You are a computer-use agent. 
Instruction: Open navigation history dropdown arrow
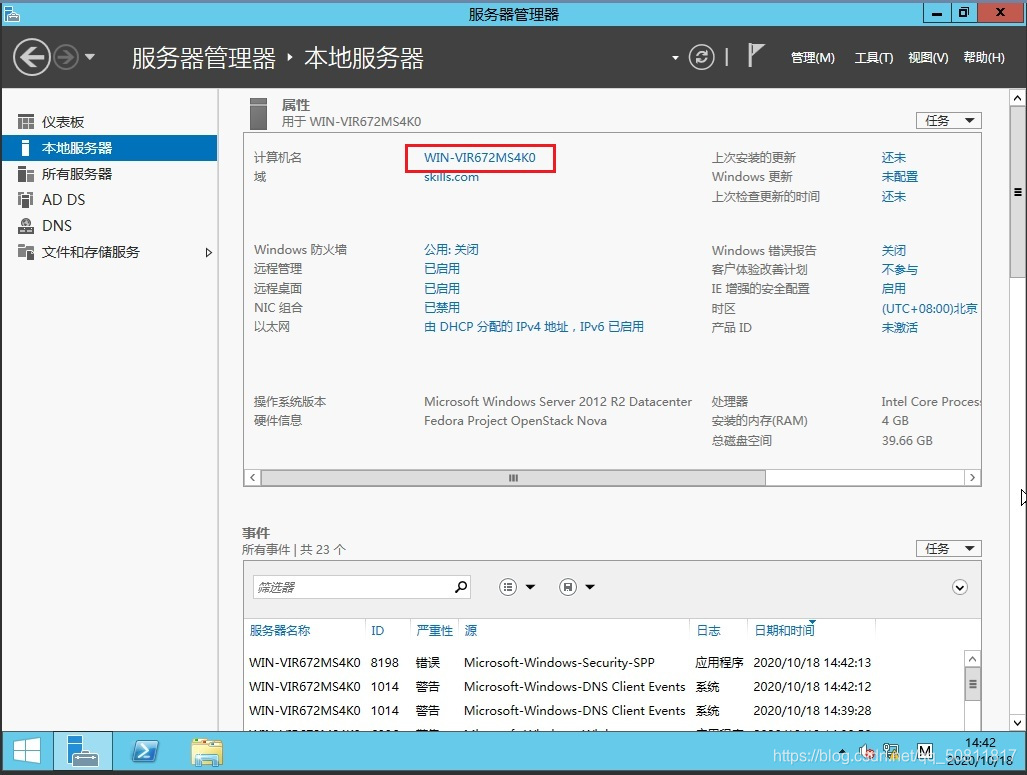pyautogui.click(x=90, y=57)
